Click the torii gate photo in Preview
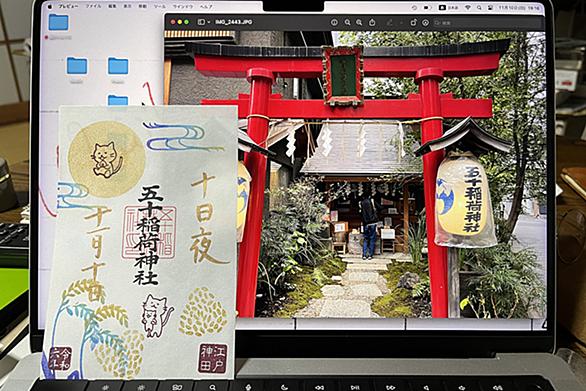 click(x=355, y=174)
